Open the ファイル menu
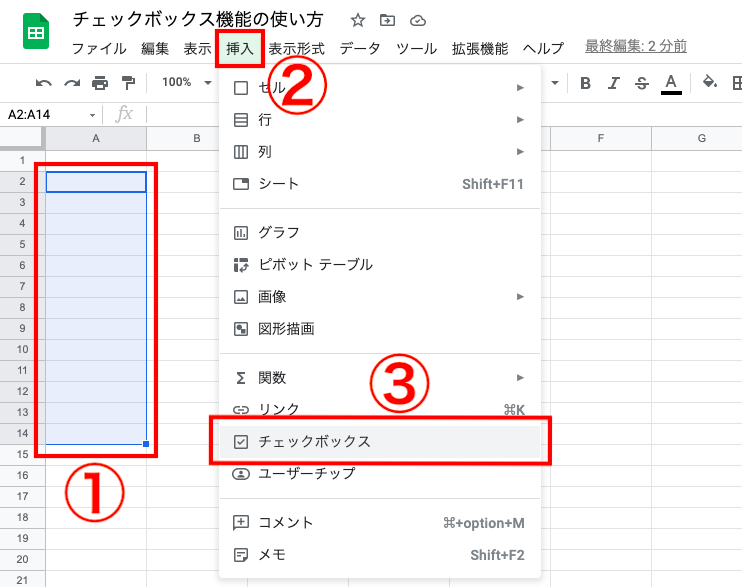Viewport: 742px width, 587px height. 99,48
